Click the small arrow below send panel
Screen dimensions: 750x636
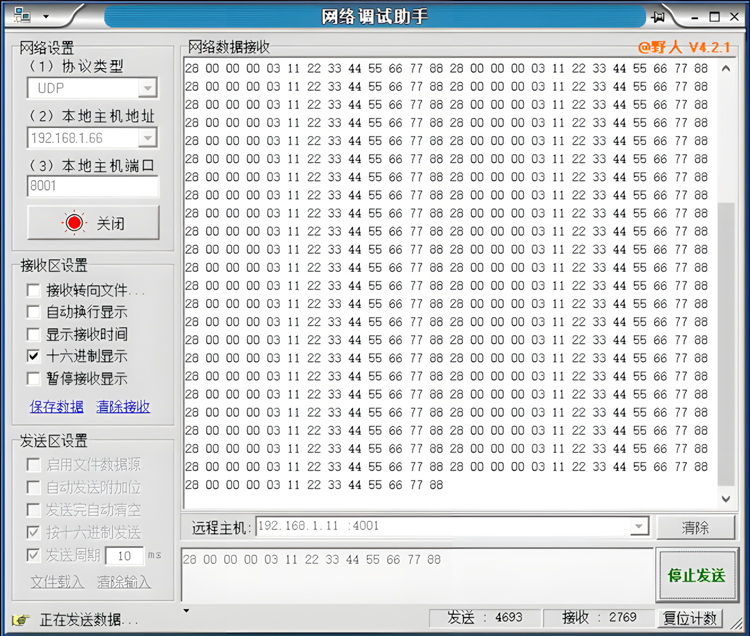186,610
